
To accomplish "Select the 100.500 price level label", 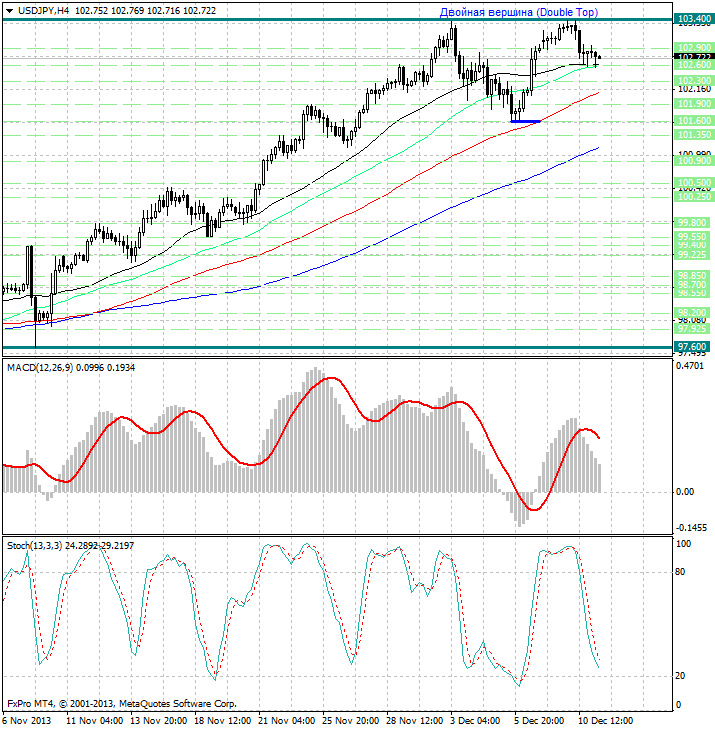I will (x=693, y=183).
